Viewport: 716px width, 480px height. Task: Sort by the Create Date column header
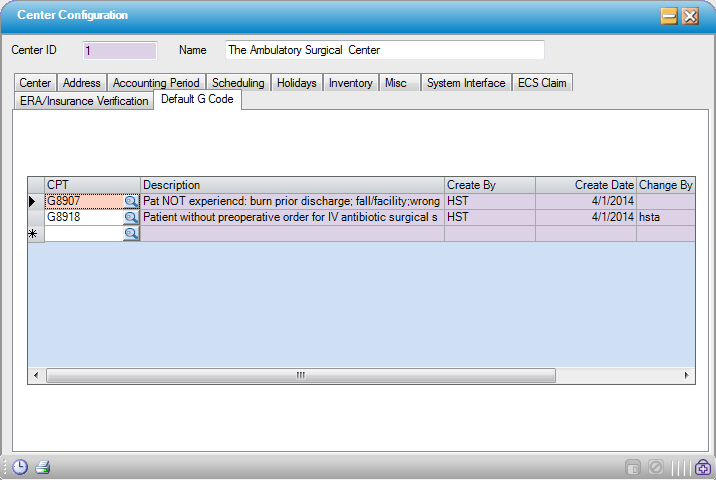click(x=586, y=185)
